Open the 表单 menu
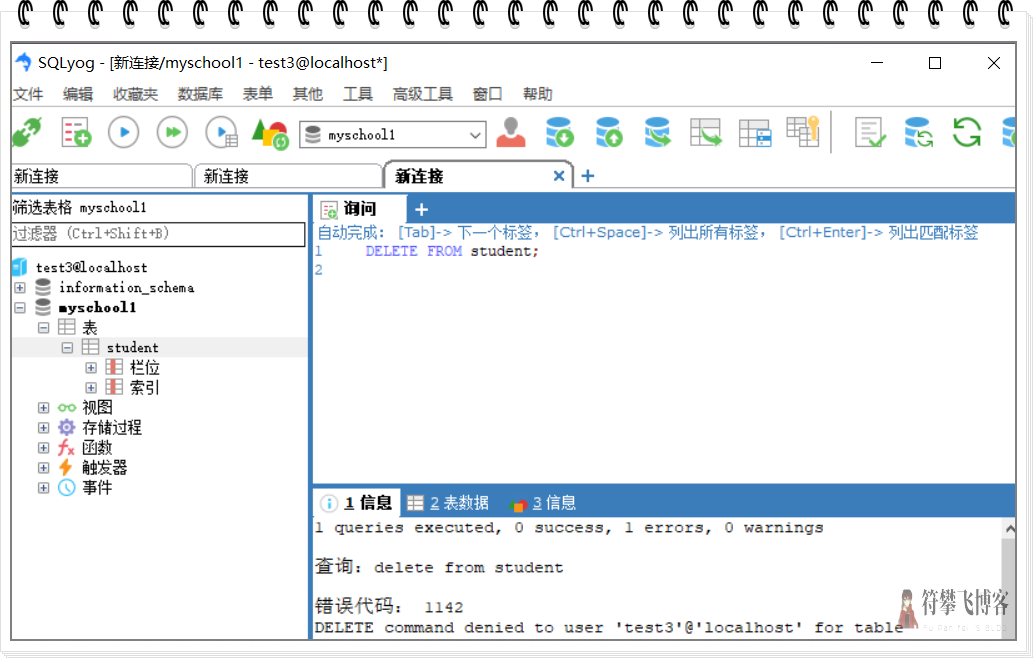 [258, 94]
